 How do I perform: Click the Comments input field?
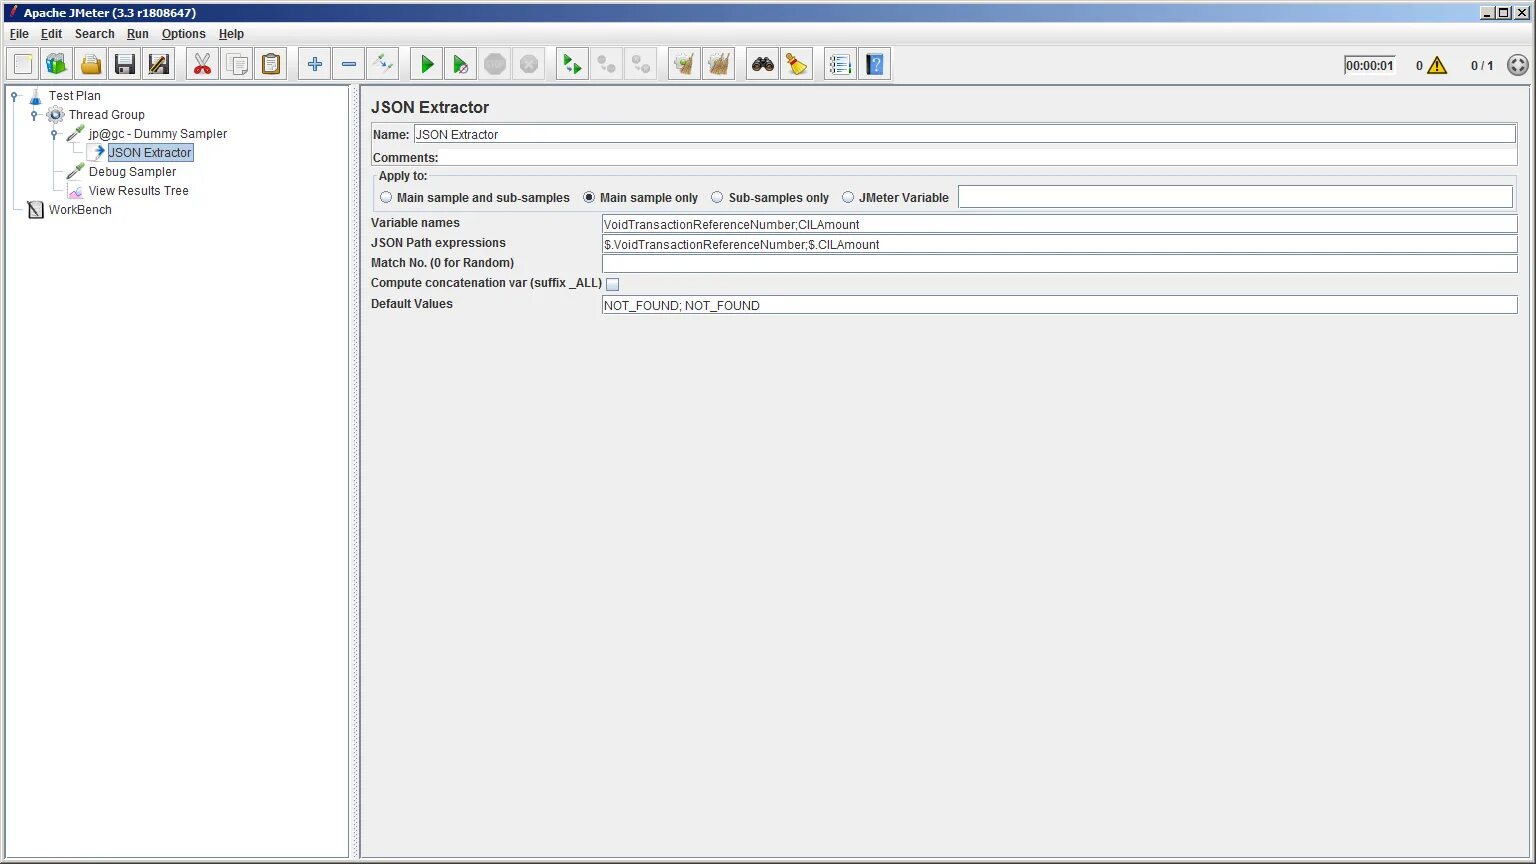click(978, 157)
